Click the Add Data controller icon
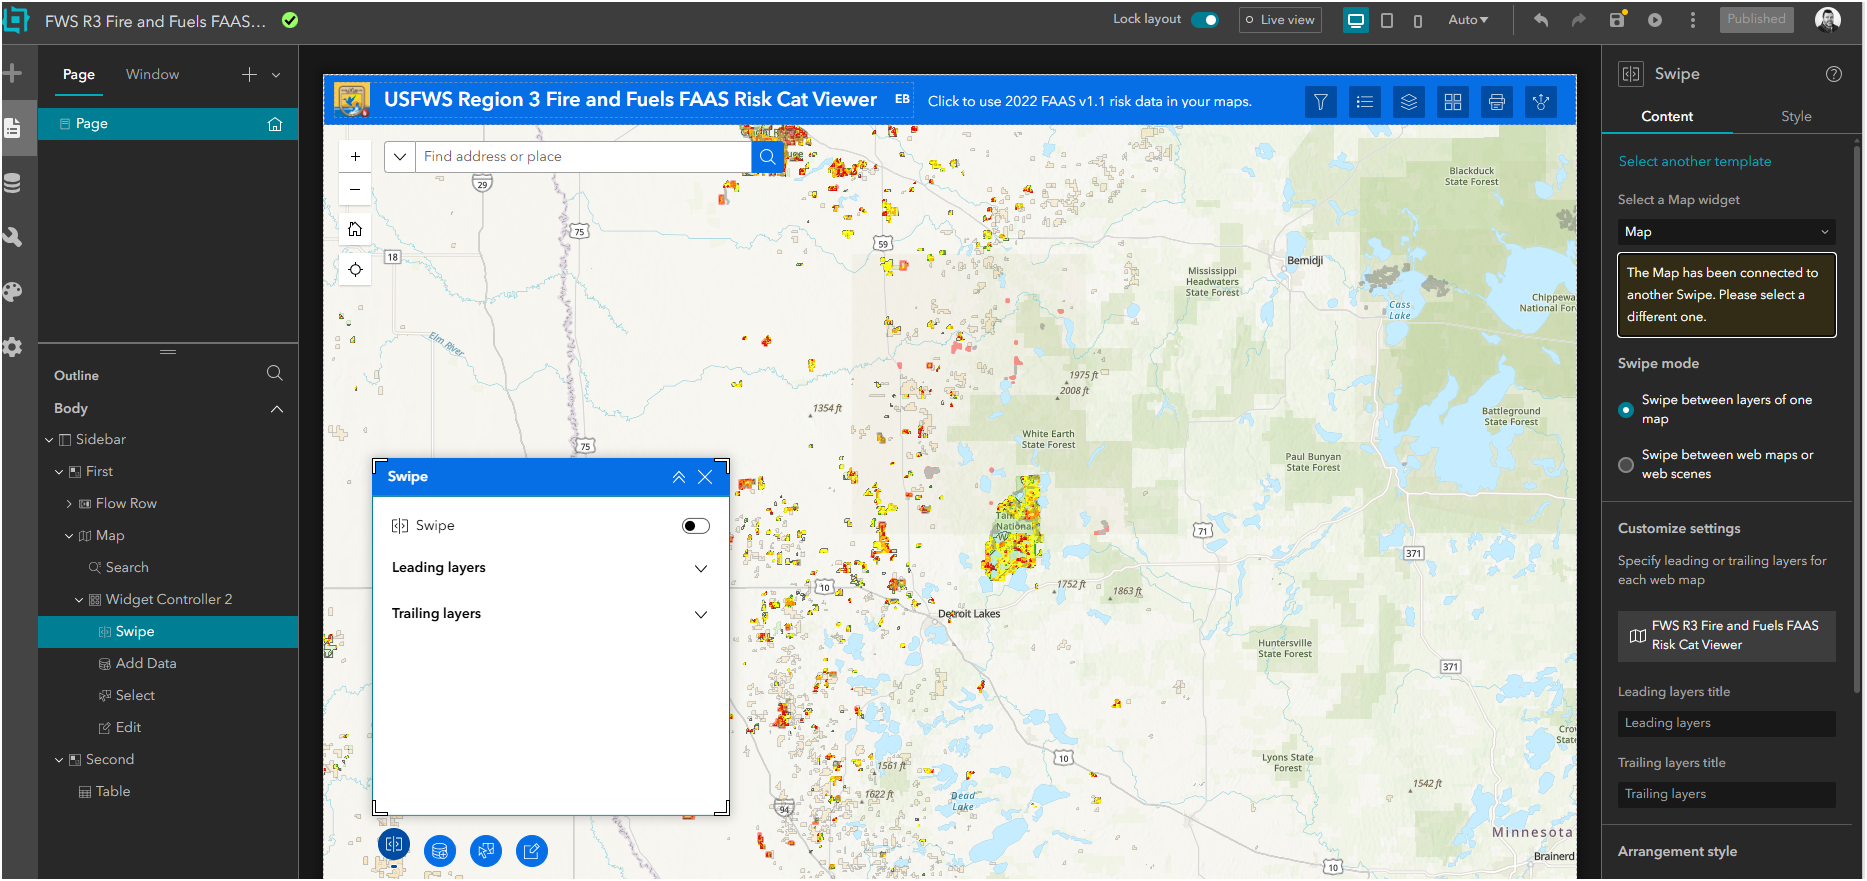 [x=440, y=851]
